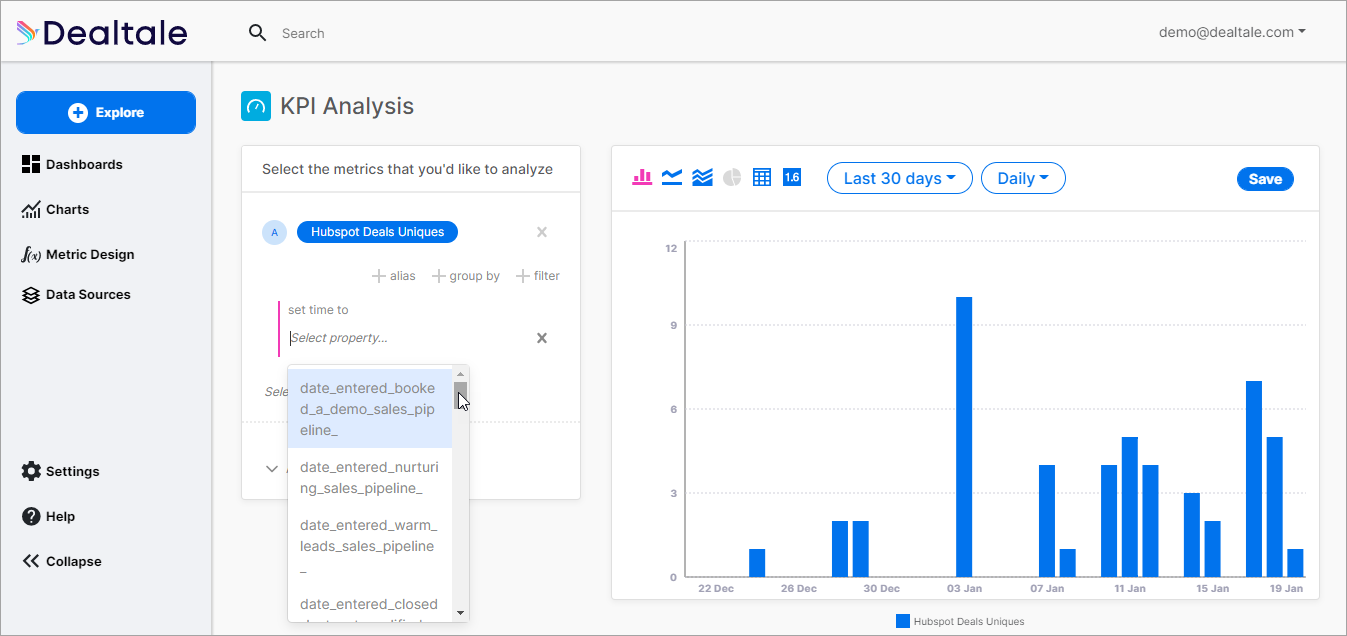
Task: Add a group by clause
Action: click(466, 276)
